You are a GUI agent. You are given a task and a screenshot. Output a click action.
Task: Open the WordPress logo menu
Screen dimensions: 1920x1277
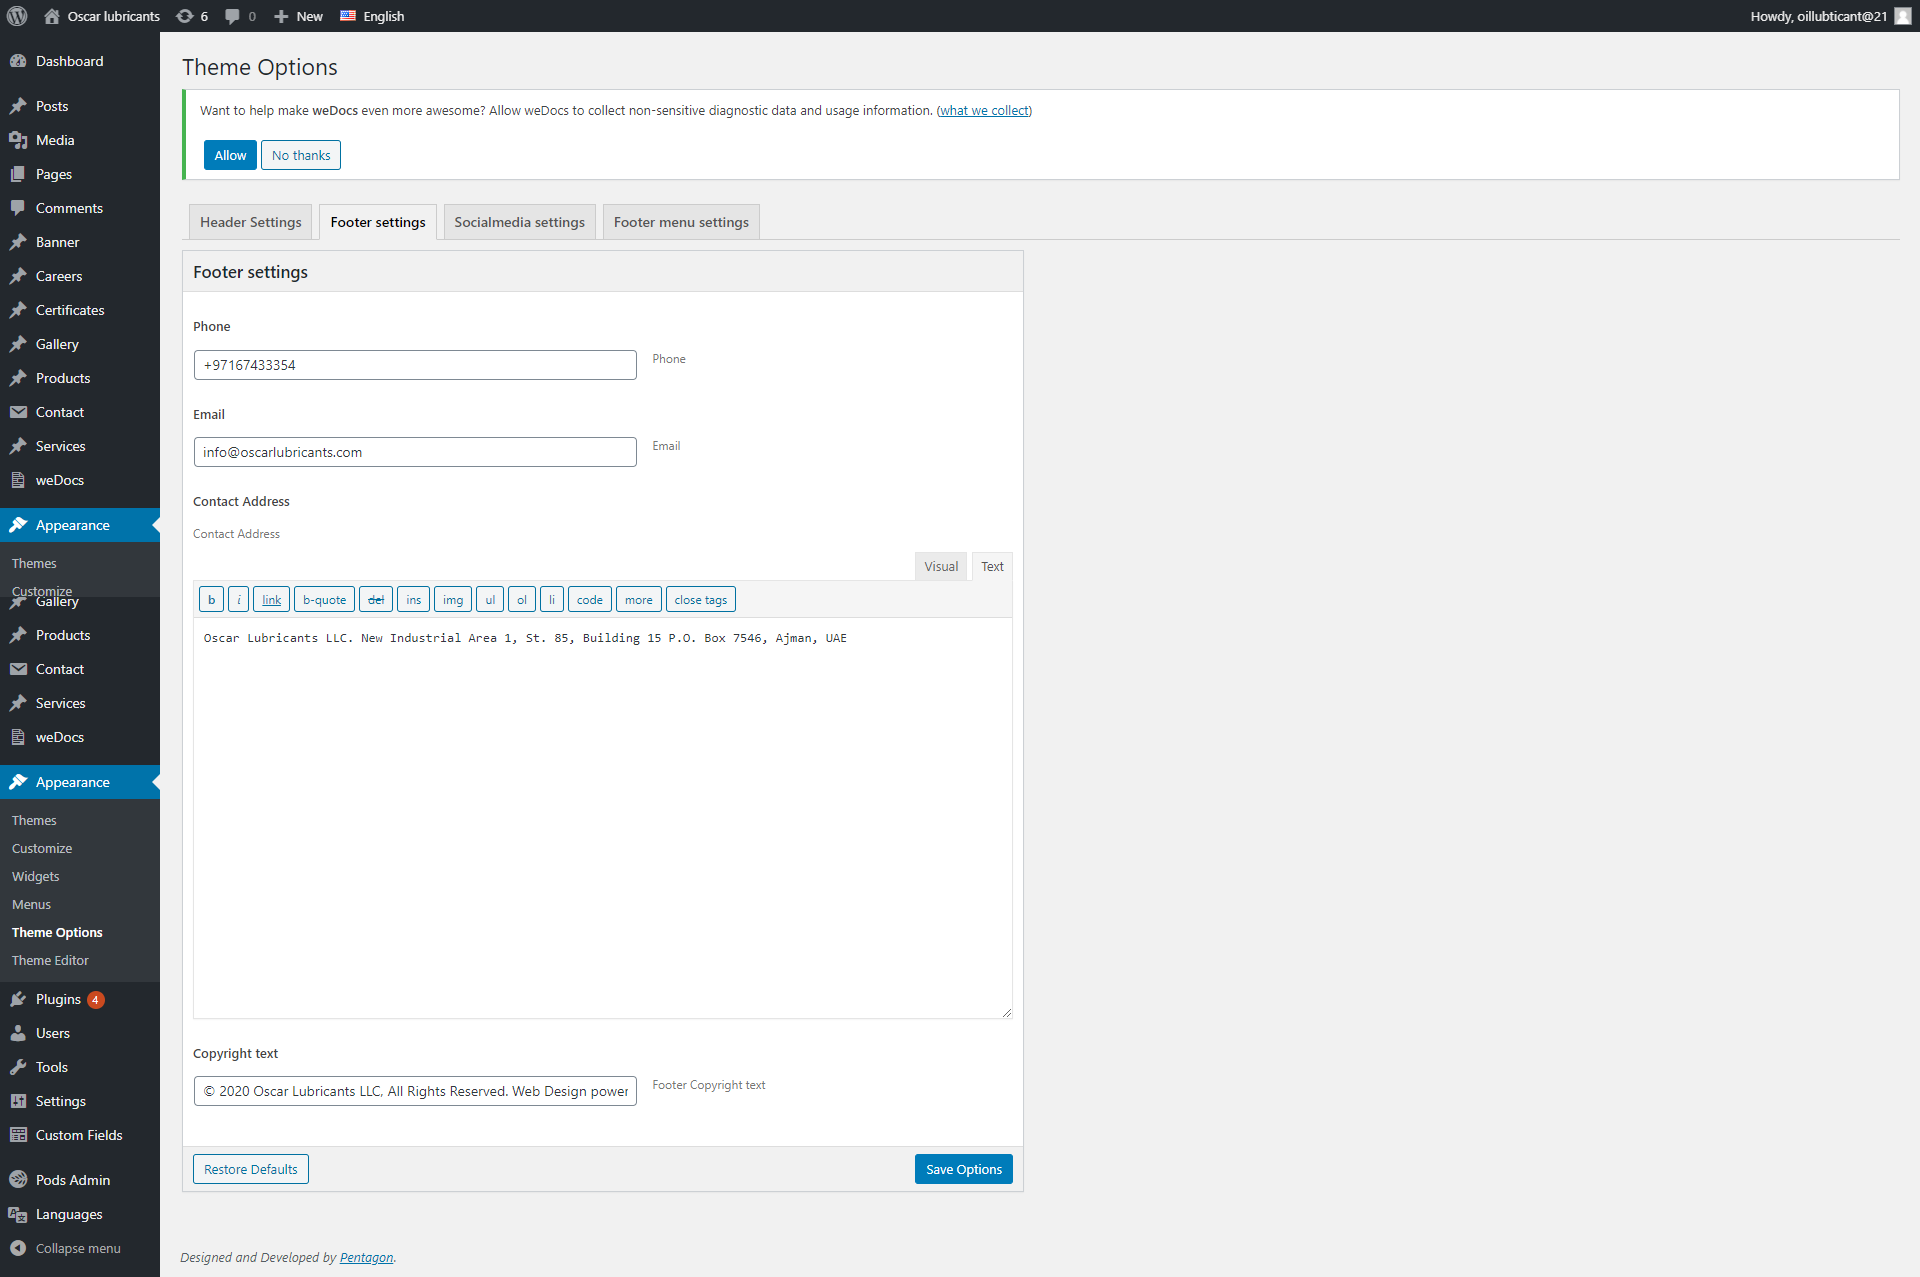click(x=17, y=16)
